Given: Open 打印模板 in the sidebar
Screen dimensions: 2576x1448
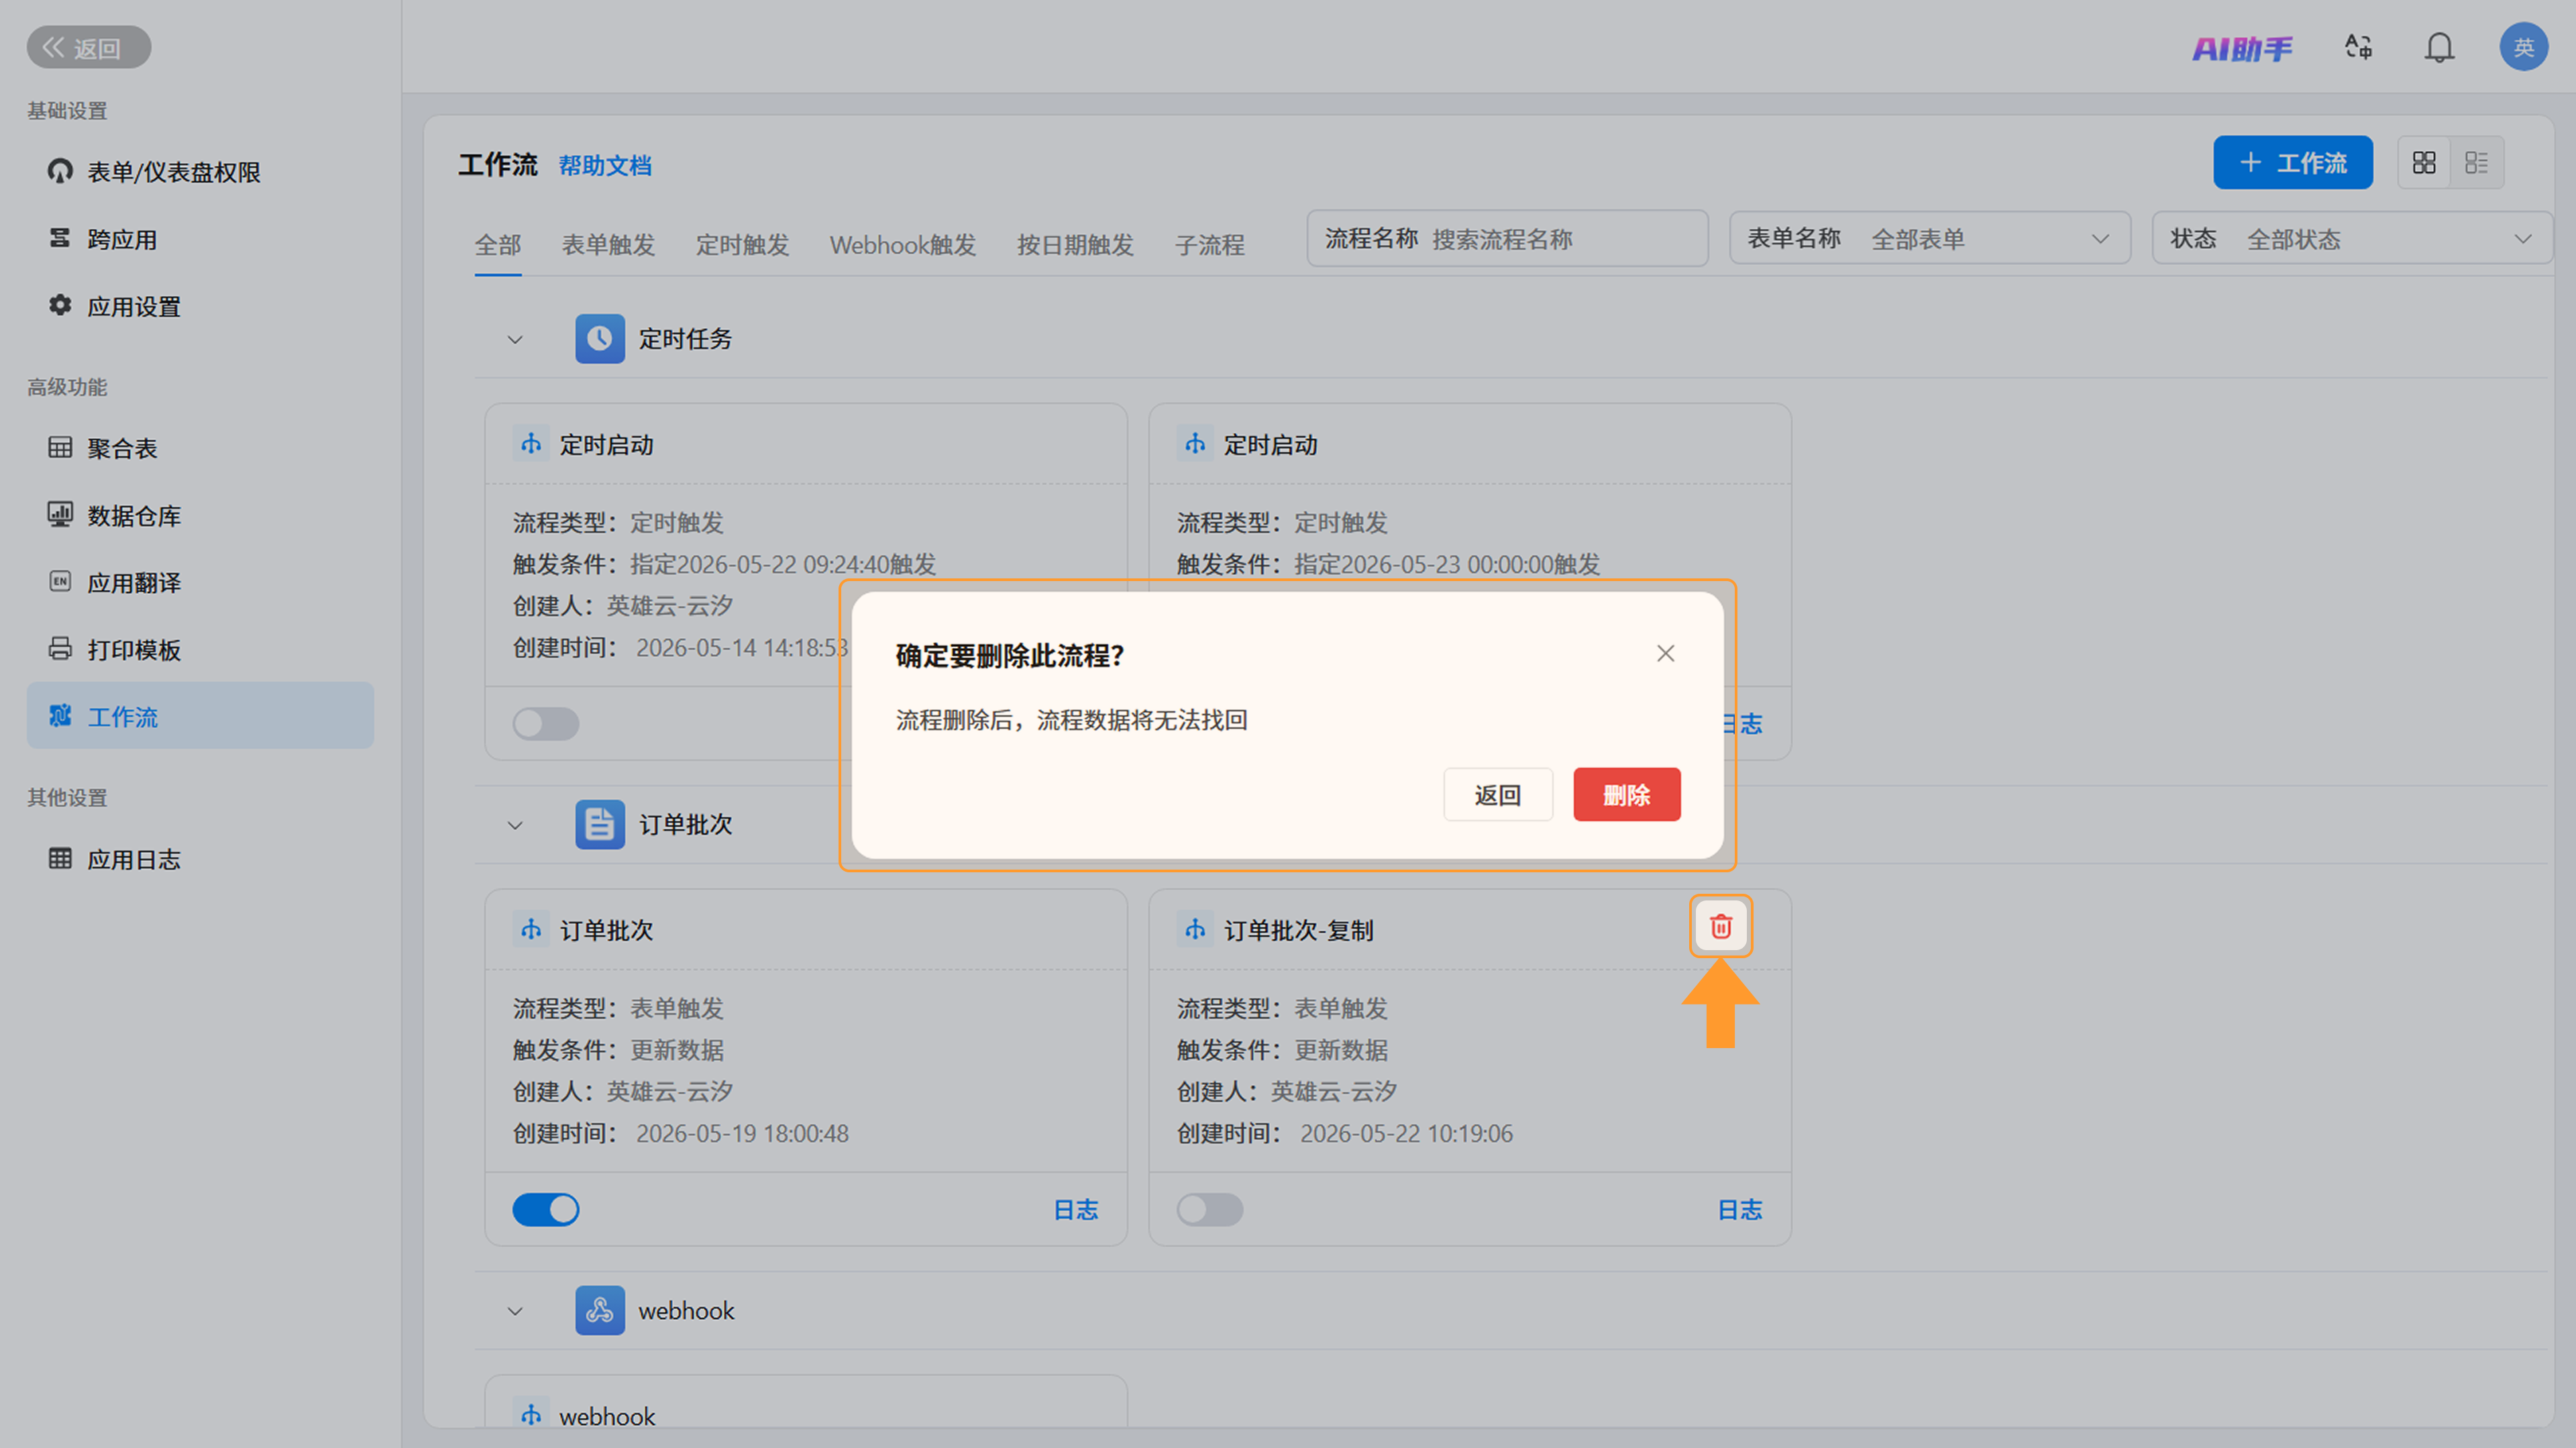Looking at the screenshot, I should click(x=200, y=649).
